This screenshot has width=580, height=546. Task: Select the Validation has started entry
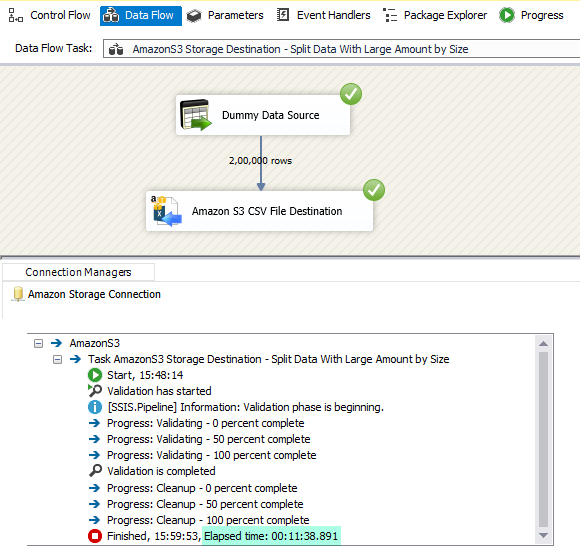[x=159, y=391]
